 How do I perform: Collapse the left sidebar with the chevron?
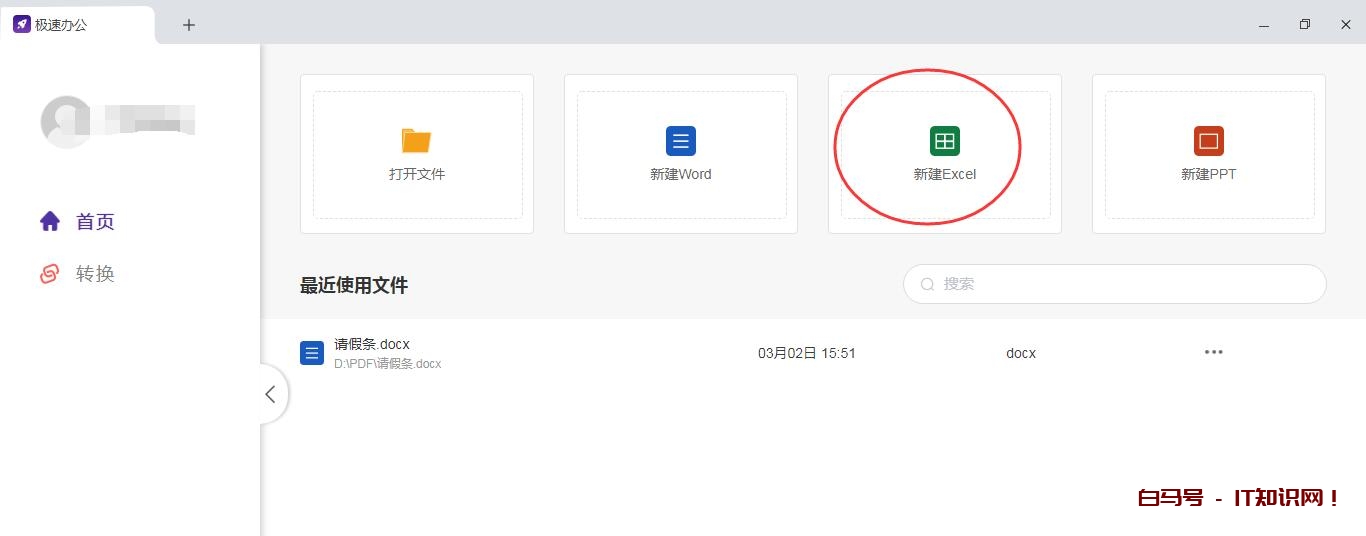(x=270, y=394)
